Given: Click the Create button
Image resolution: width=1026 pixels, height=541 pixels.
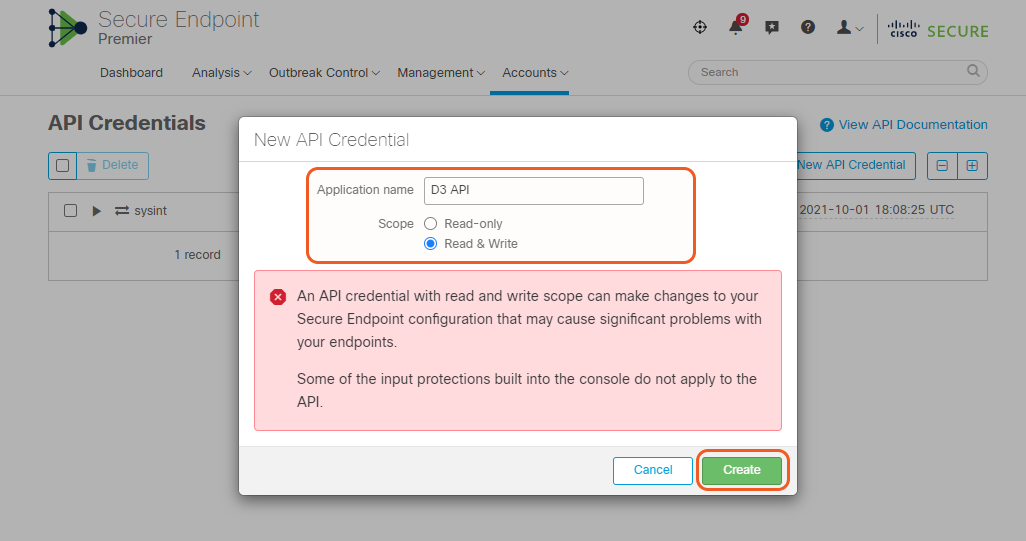Looking at the screenshot, I should [x=742, y=470].
